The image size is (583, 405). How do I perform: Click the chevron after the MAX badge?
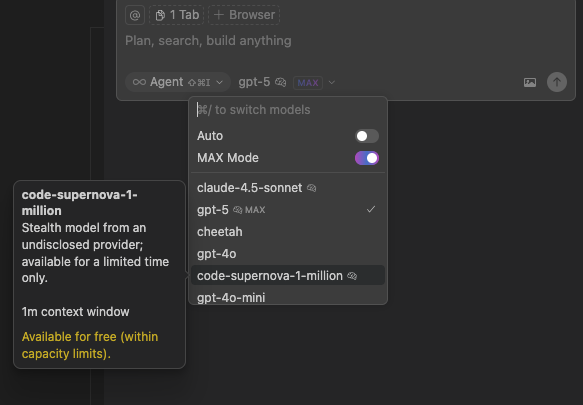coord(332,82)
